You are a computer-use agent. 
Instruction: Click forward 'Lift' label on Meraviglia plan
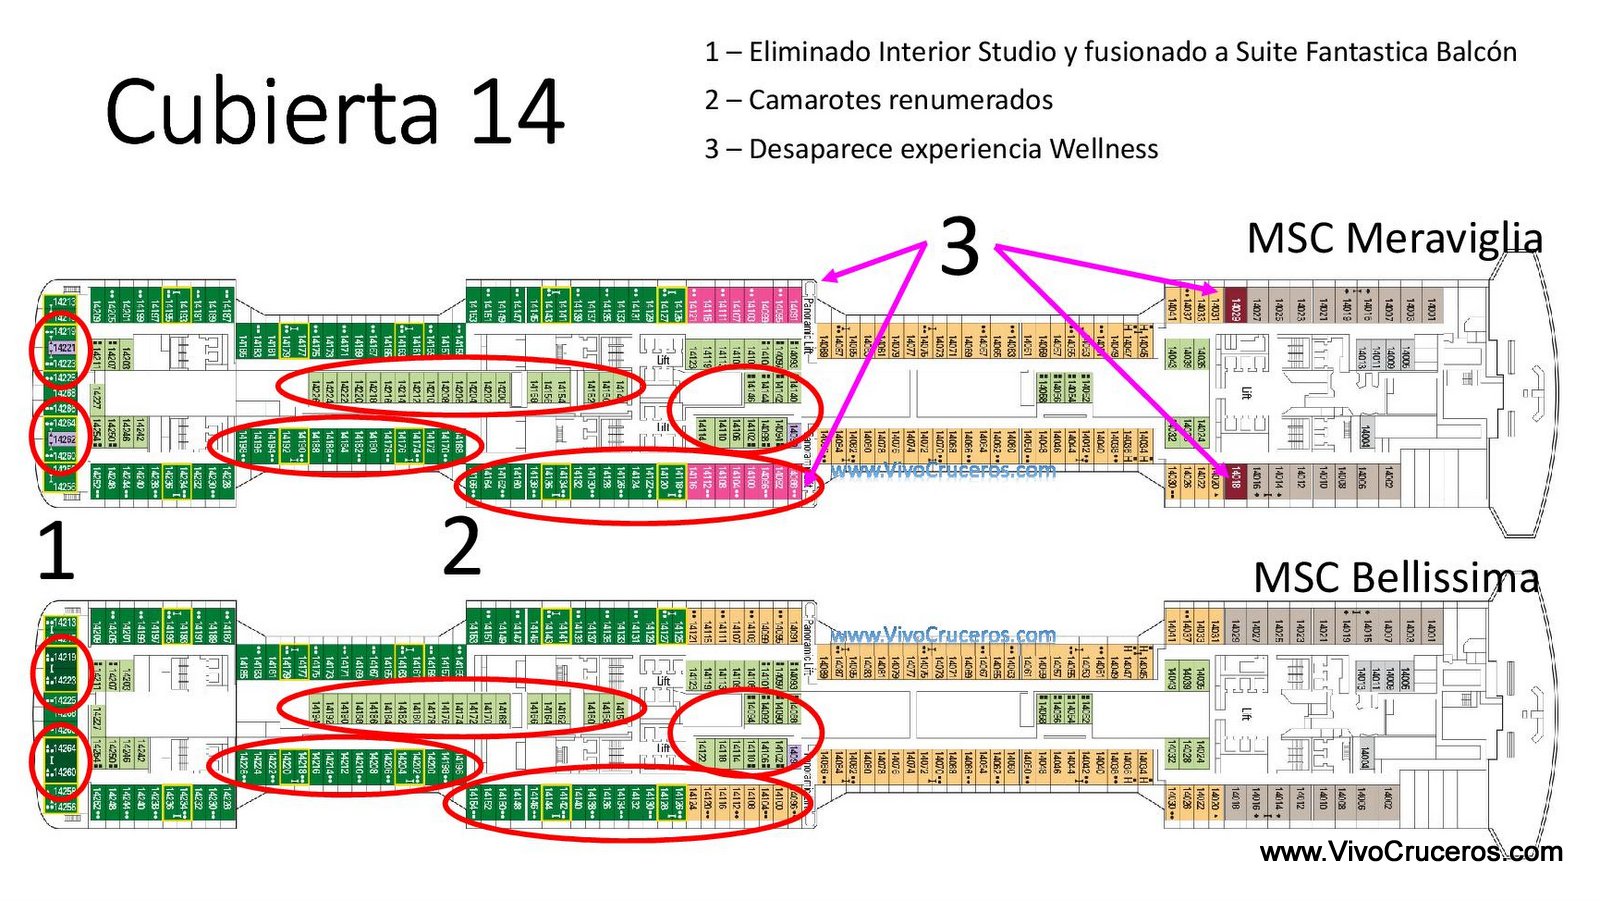pos(1245,393)
